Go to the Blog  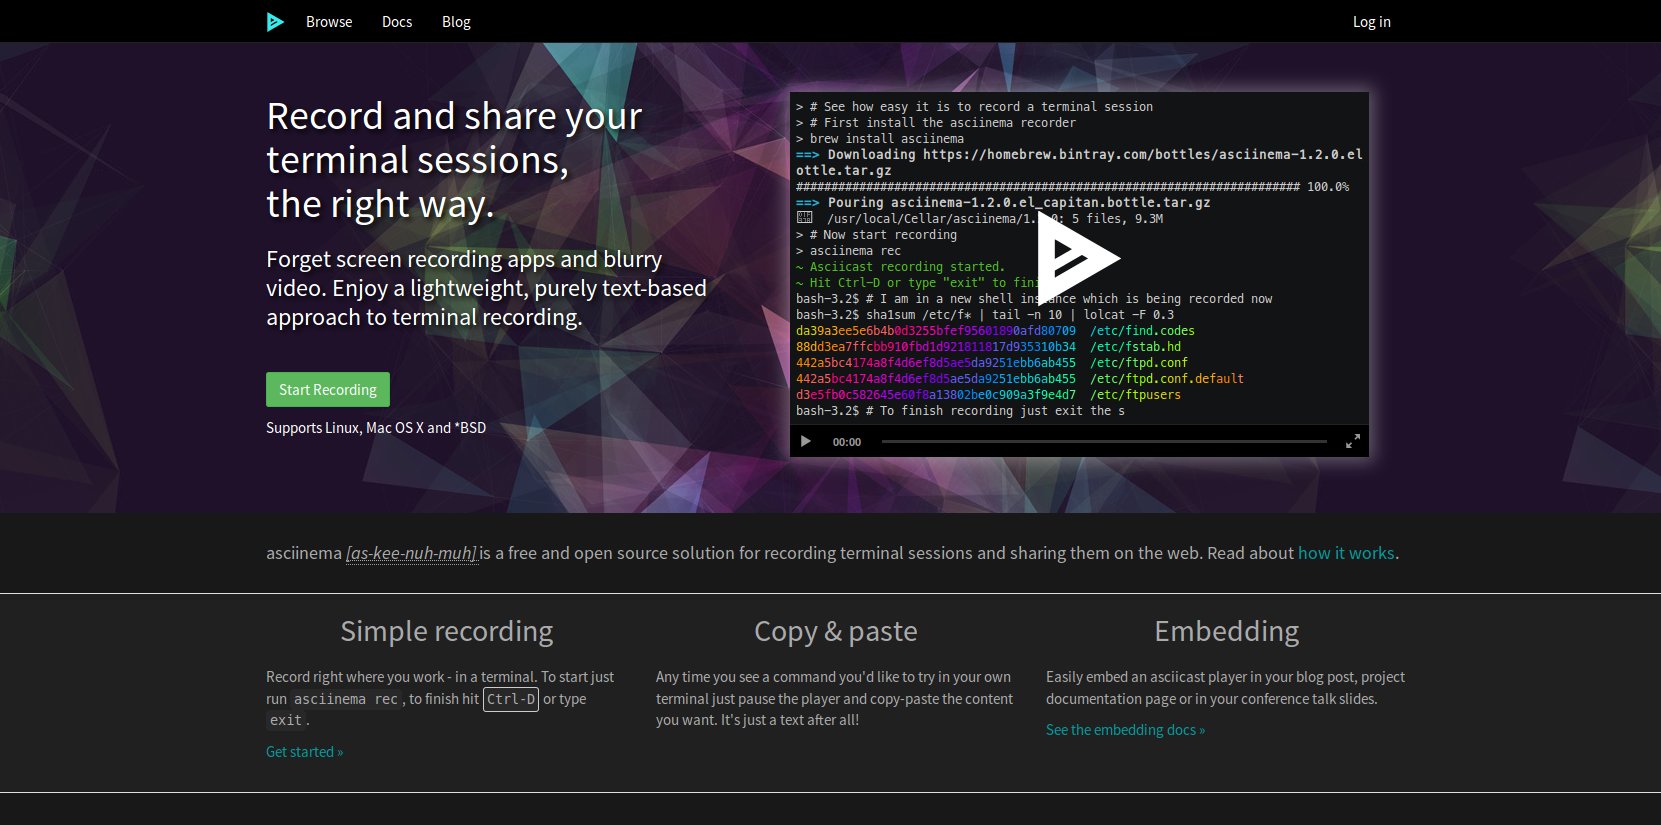[x=456, y=21]
